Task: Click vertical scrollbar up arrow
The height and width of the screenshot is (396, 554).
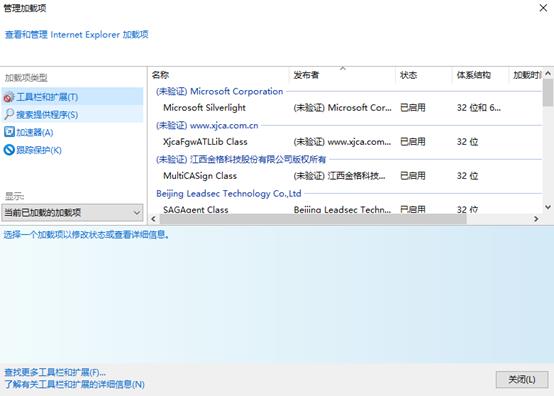Action: coord(548,73)
